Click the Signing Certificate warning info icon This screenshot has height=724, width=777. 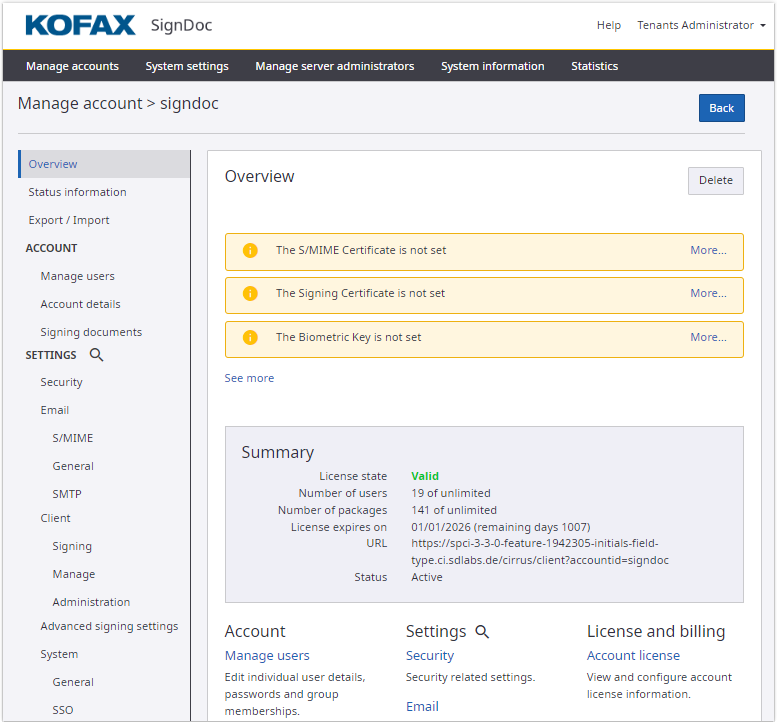pos(250,294)
